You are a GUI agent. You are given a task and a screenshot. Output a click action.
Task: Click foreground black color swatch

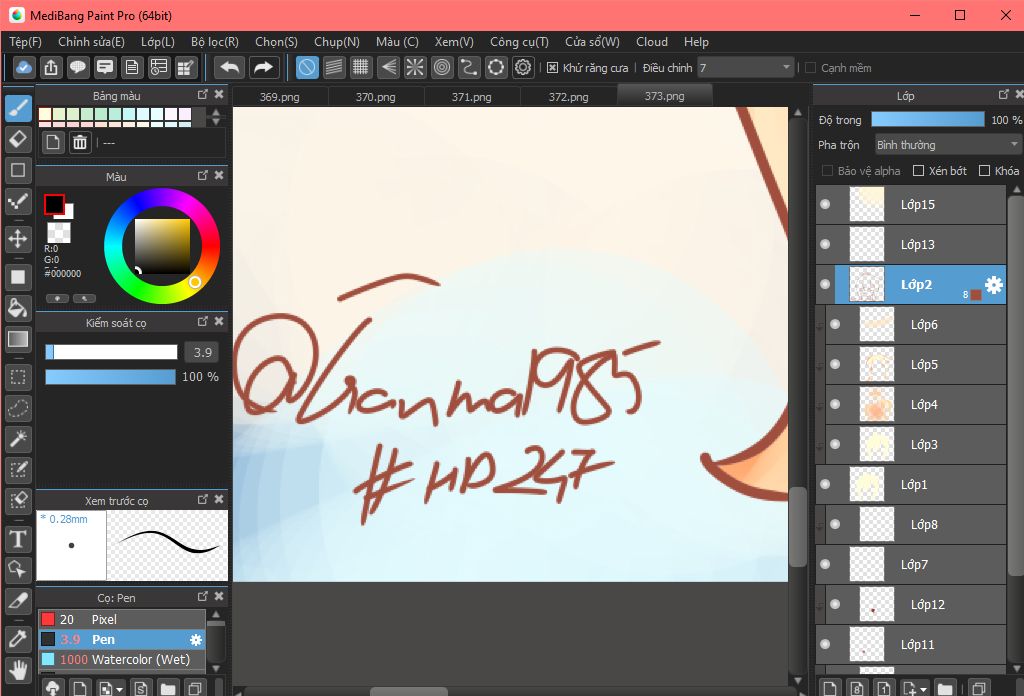pyautogui.click(x=54, y=204)
